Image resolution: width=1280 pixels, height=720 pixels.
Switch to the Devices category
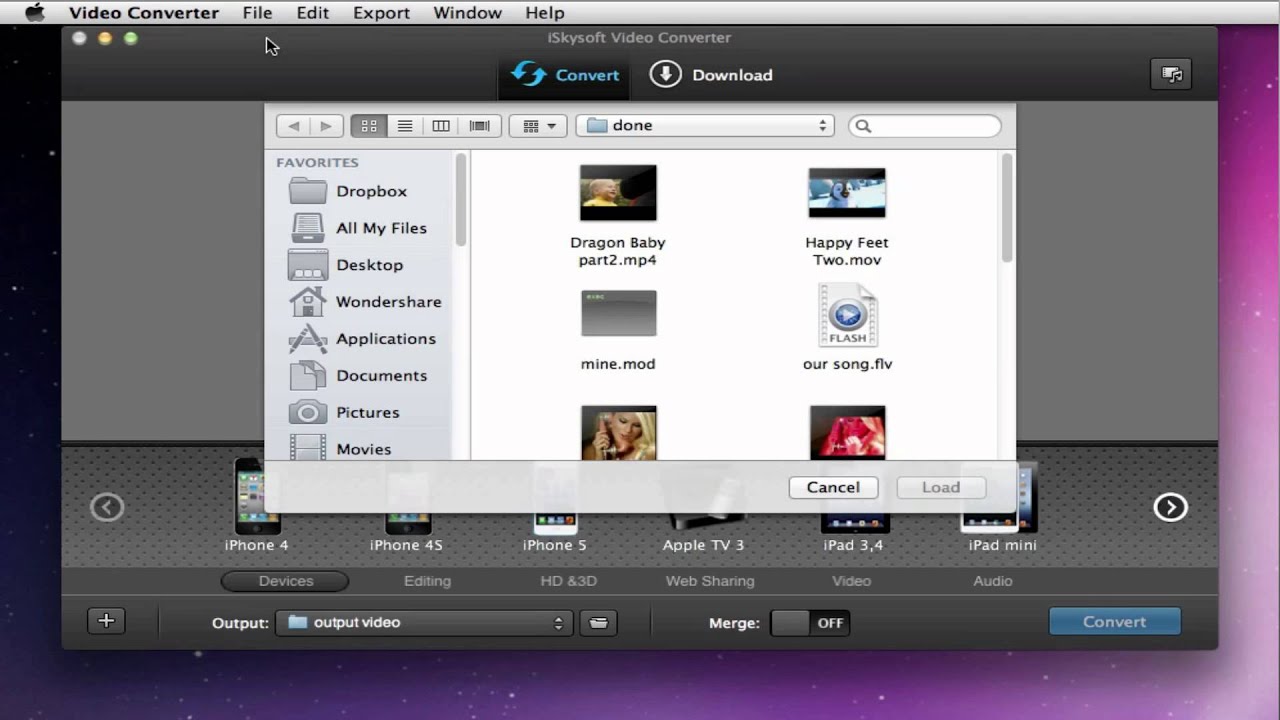[286, 581]
